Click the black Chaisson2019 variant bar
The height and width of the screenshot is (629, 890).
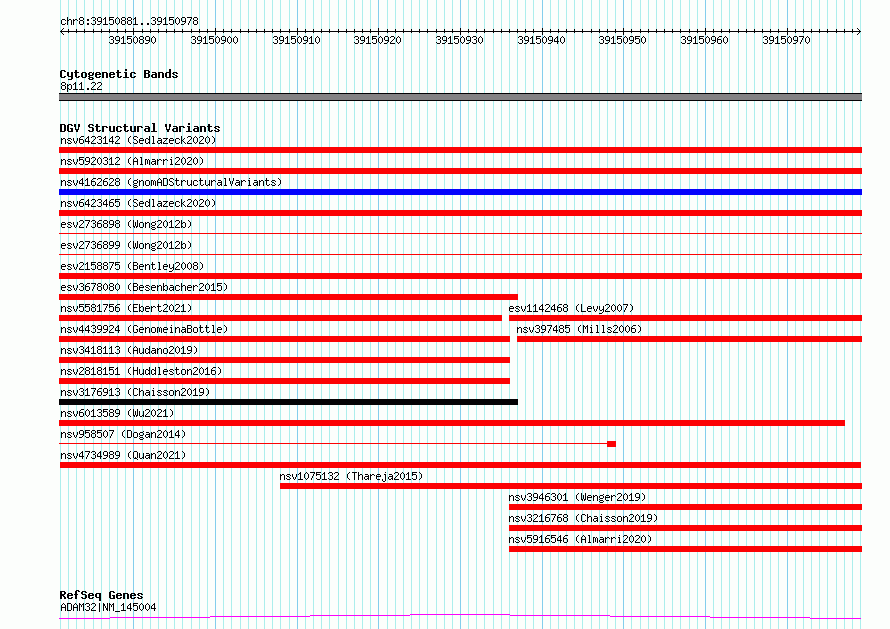[288, 402]
